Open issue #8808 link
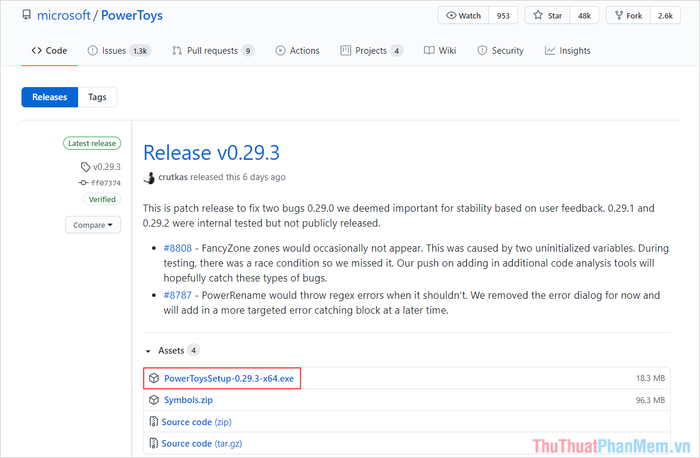 pyautogui.click(x=178, y=248)
